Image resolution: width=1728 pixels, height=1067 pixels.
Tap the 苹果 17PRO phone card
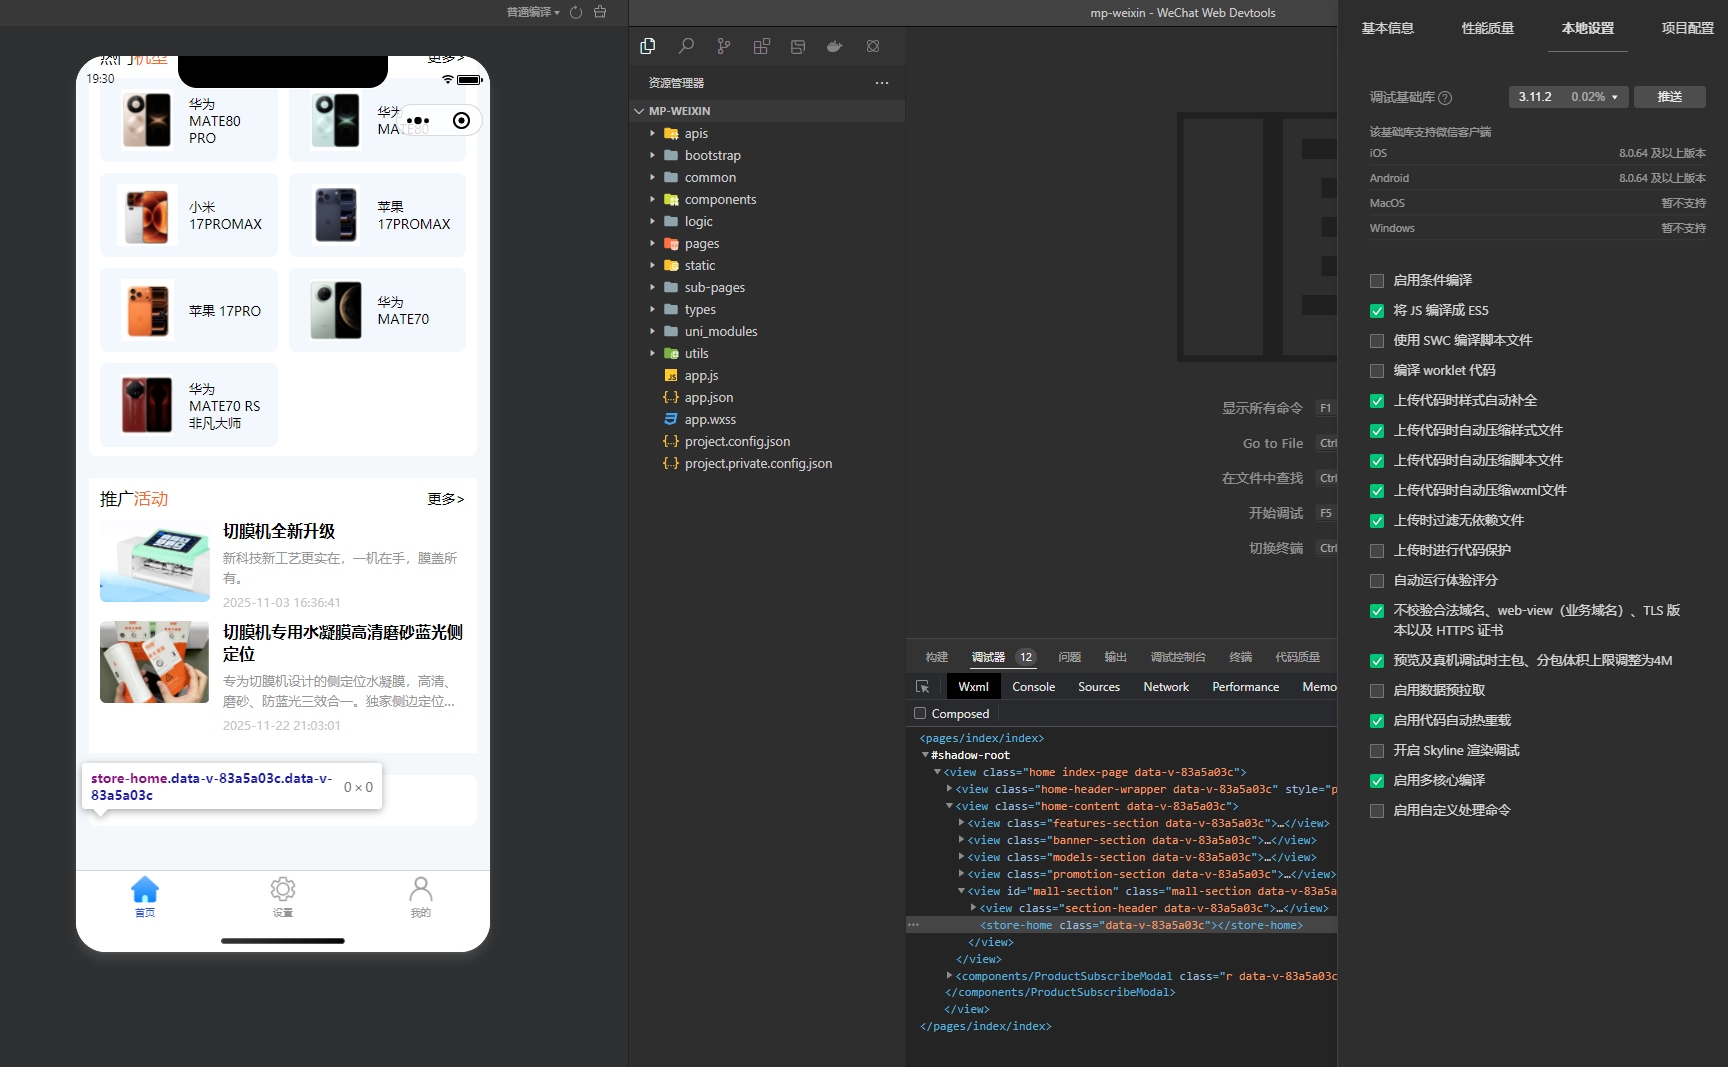[189, 310]
